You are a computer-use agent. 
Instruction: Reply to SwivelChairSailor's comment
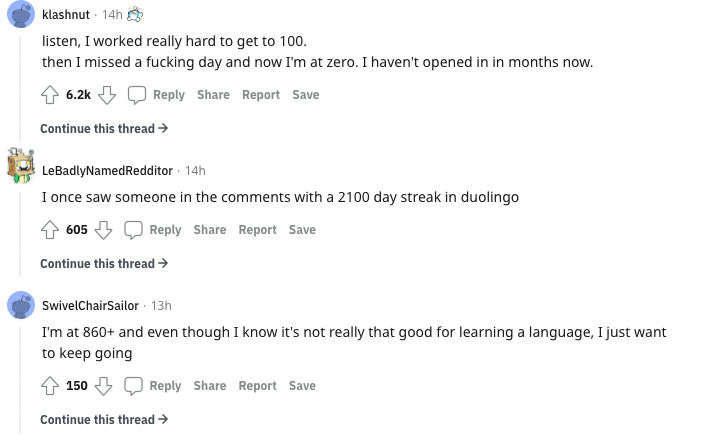point(153,386)
